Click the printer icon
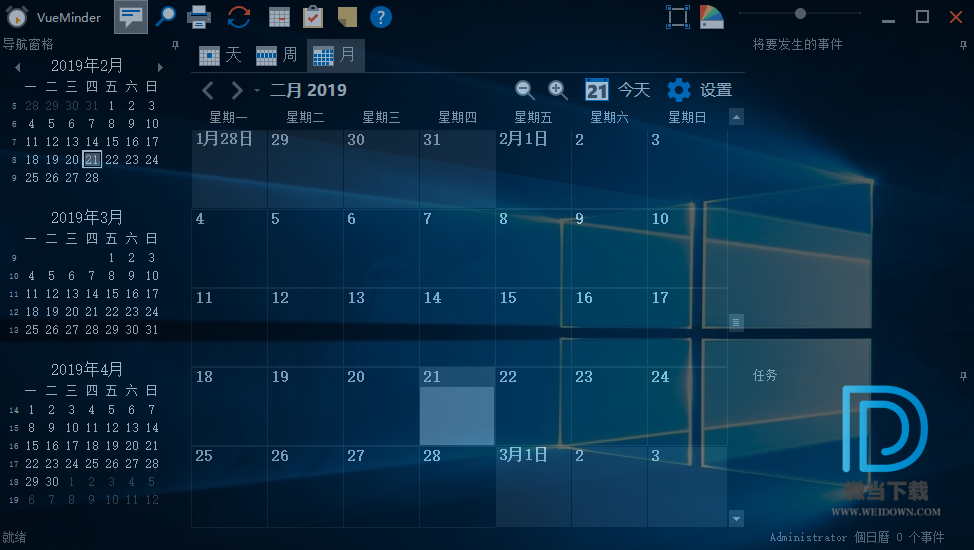 (199, 17)
